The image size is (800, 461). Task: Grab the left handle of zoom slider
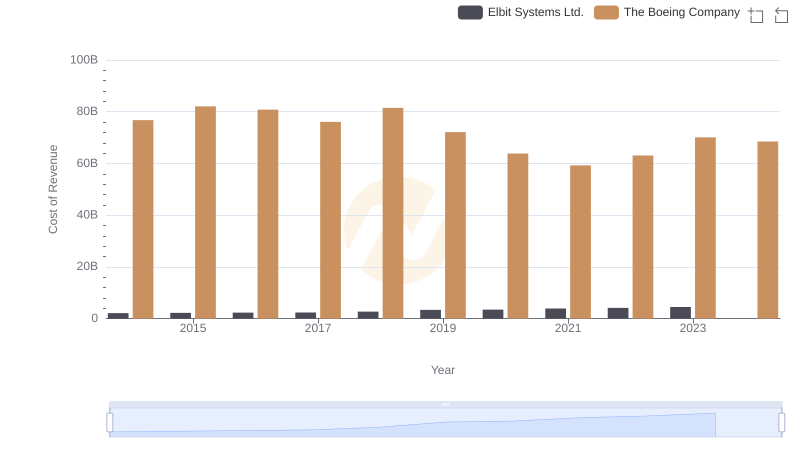coord(110,423)
